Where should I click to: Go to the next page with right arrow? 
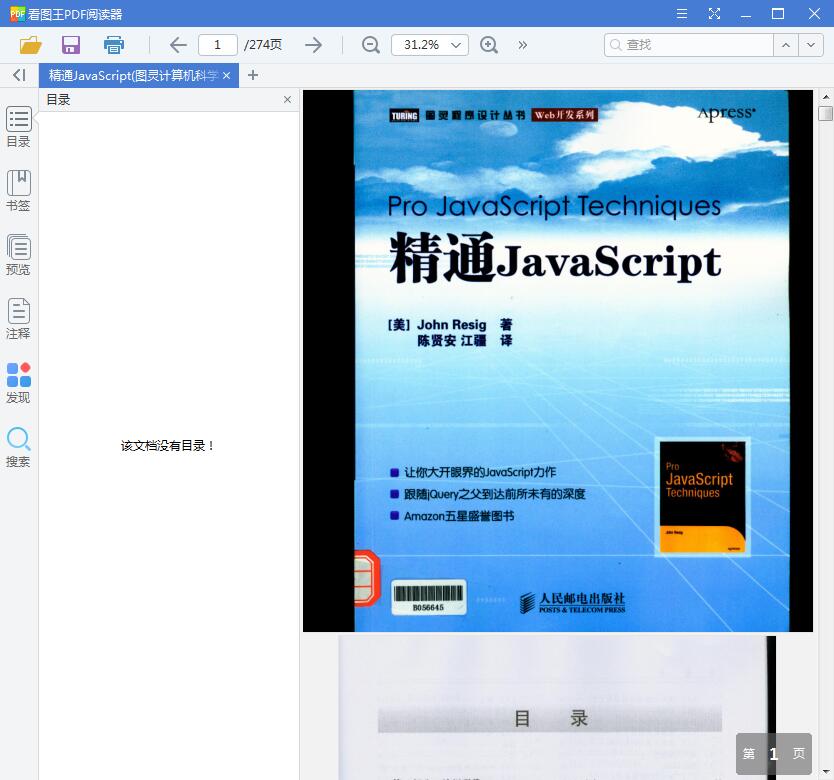[x=313, y=45]
